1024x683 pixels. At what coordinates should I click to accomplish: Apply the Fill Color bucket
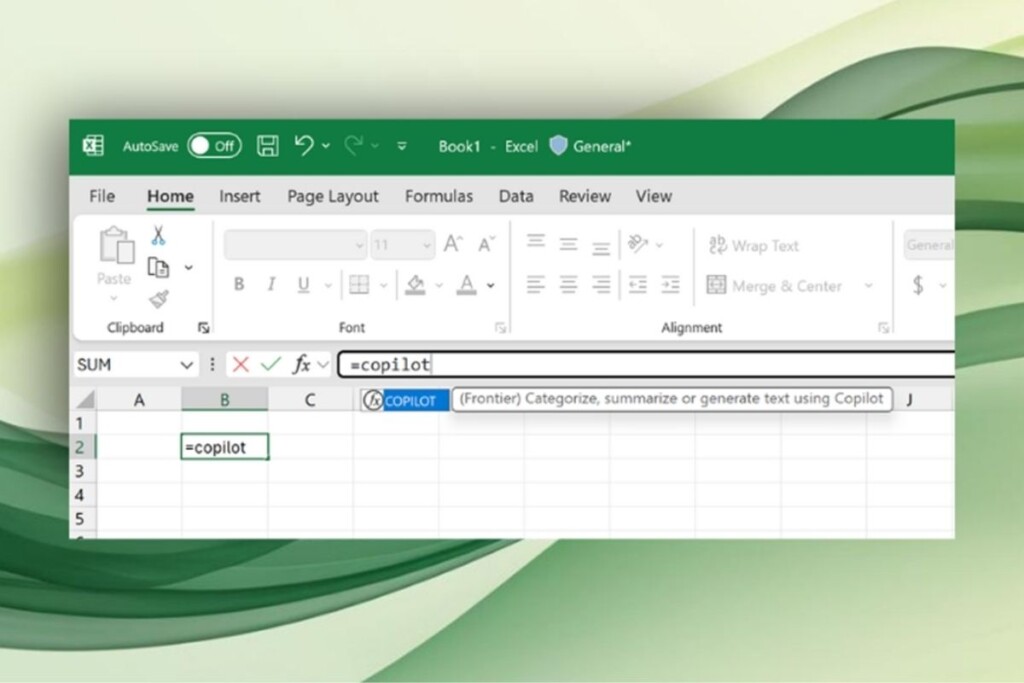(415, 285)
